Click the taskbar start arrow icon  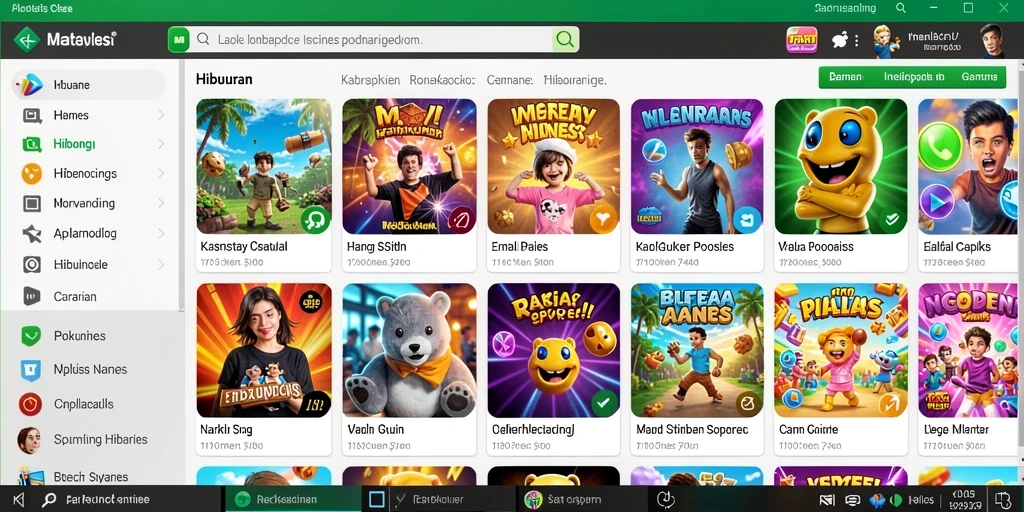pos(18,500)
